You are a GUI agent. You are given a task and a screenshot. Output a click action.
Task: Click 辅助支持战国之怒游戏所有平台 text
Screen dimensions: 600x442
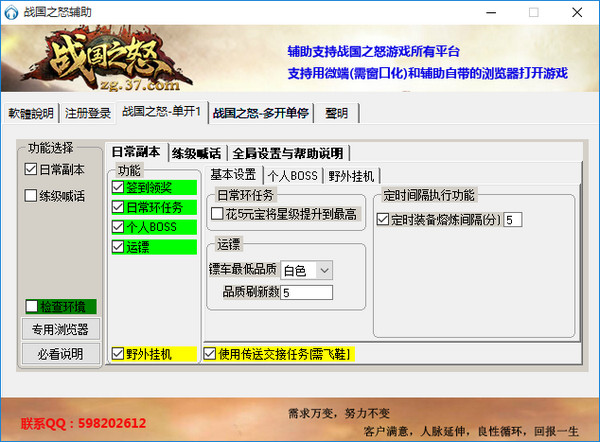click(373, 51)
